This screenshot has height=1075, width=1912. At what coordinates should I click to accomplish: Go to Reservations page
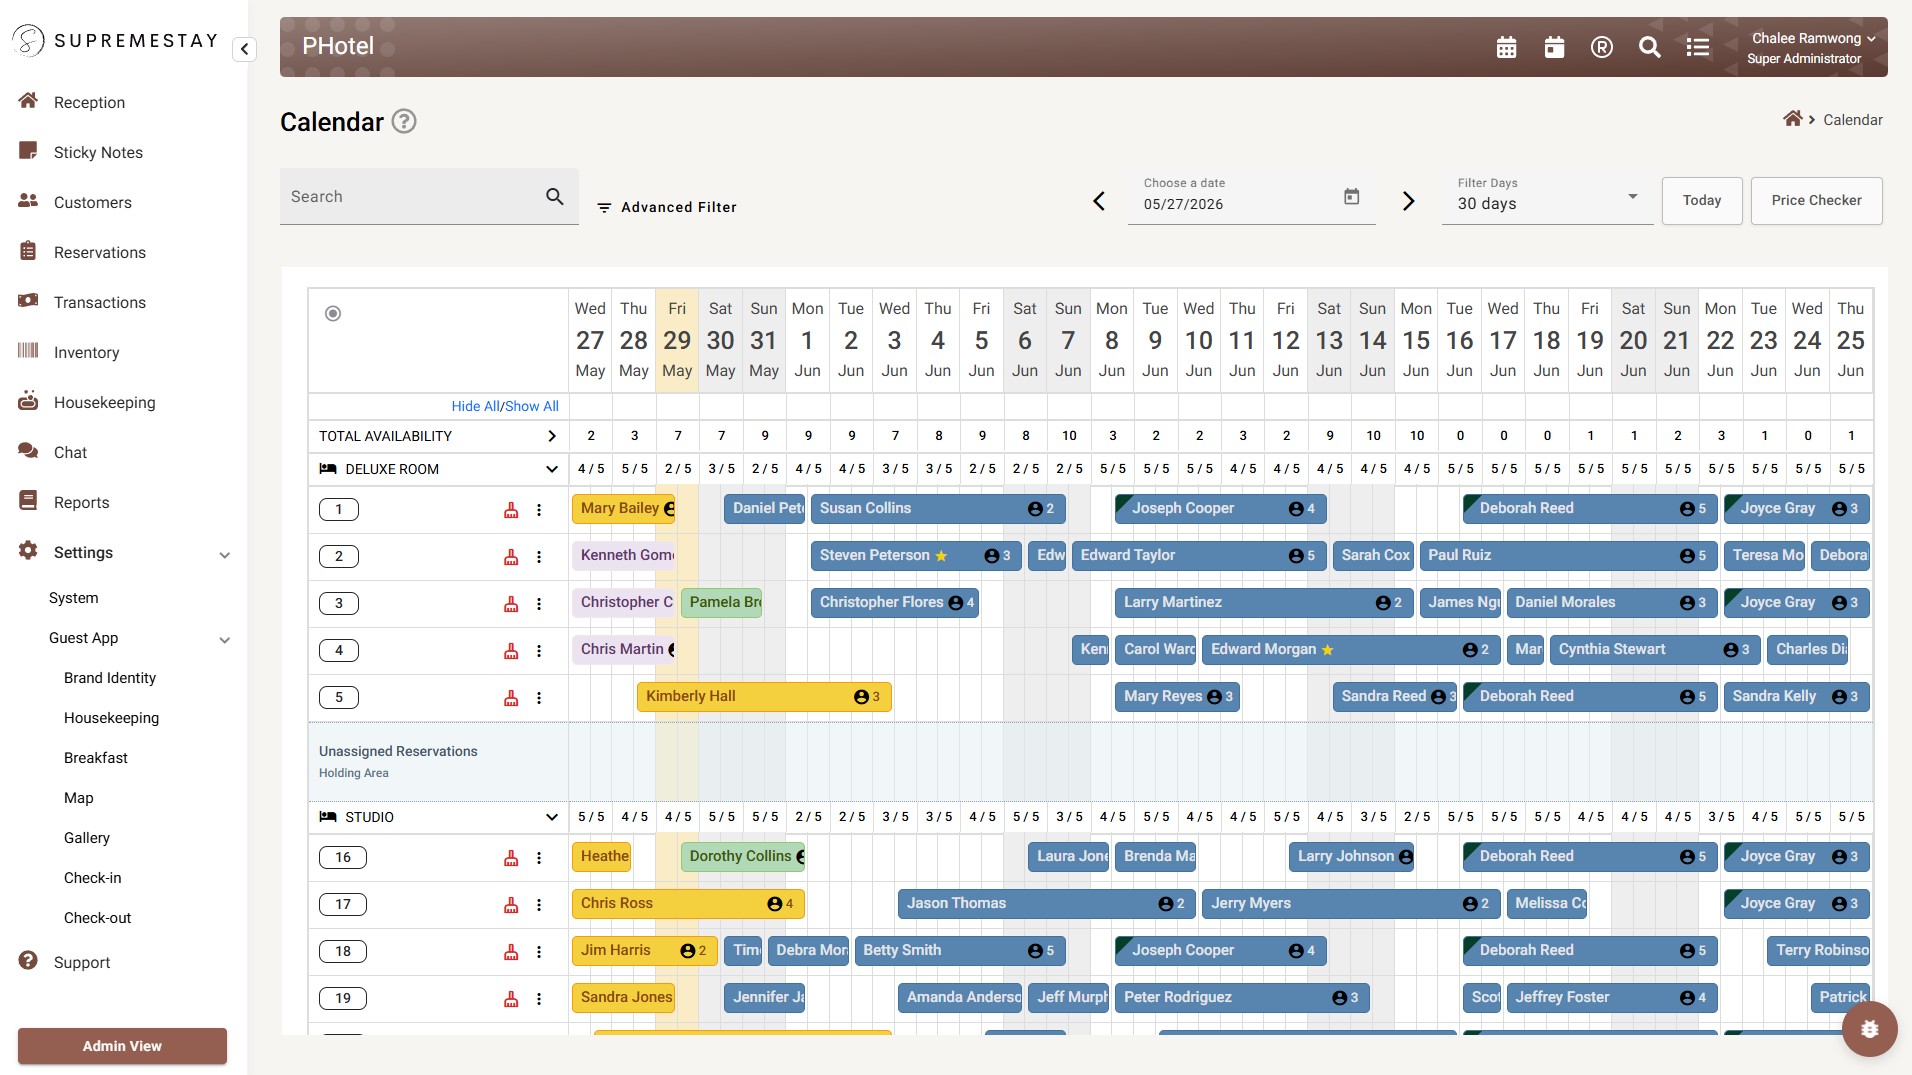coord(99,252)
